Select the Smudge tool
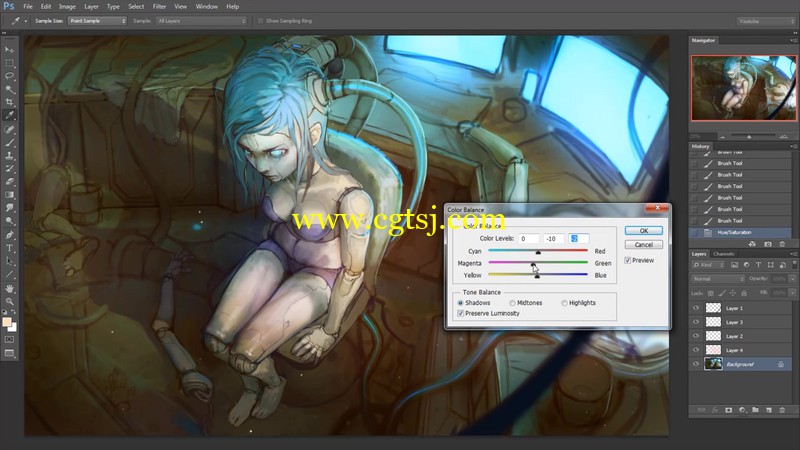 click(x=9, y=208)
